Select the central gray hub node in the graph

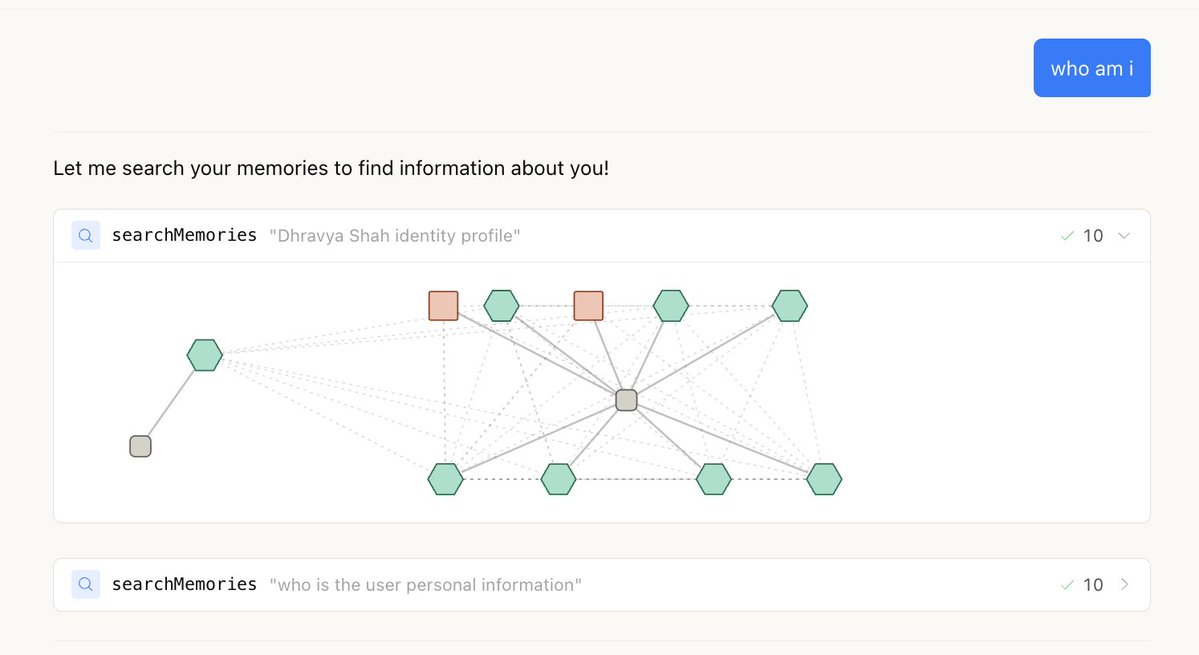tap(626, 400)
